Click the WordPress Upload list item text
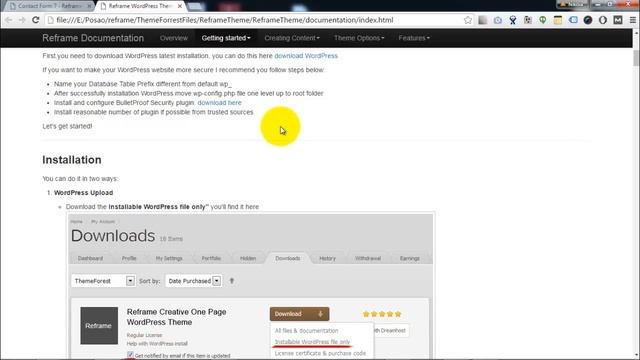The width and height of the screenshot is (640, 360). point(83,193)
